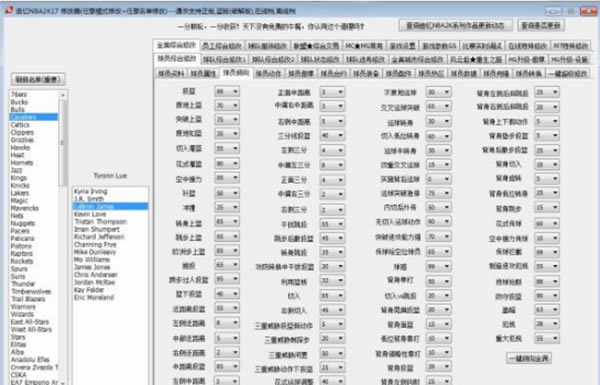Click the 刷新名单 button above team list
Viewport: 600px width, 385px height.
pos(38,80)
